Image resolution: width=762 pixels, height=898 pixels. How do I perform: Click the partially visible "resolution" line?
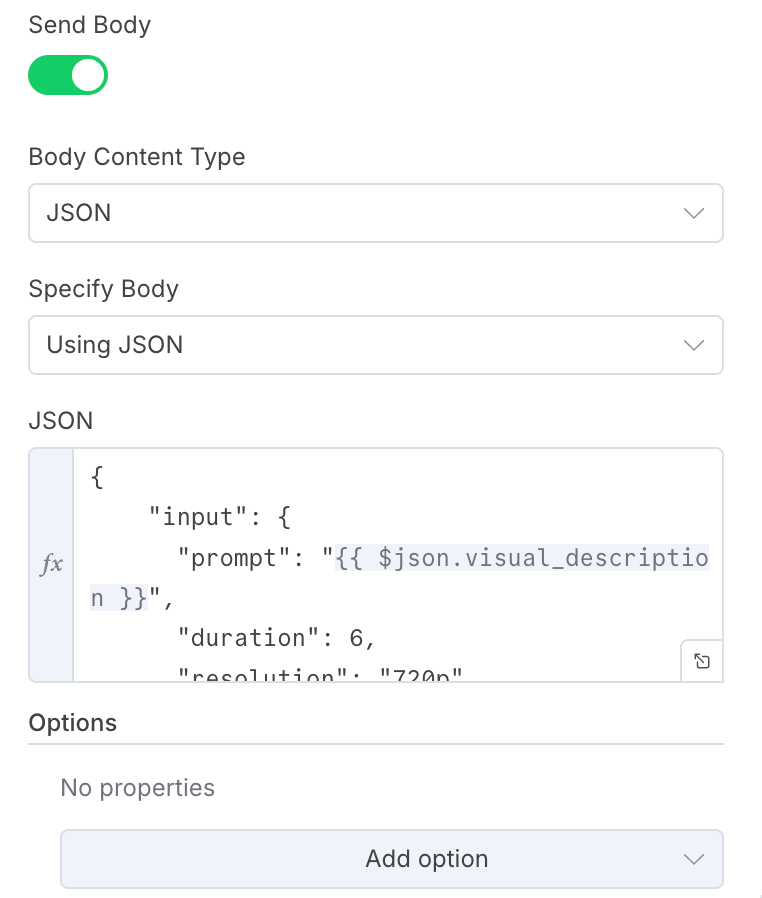coord(320,674)
